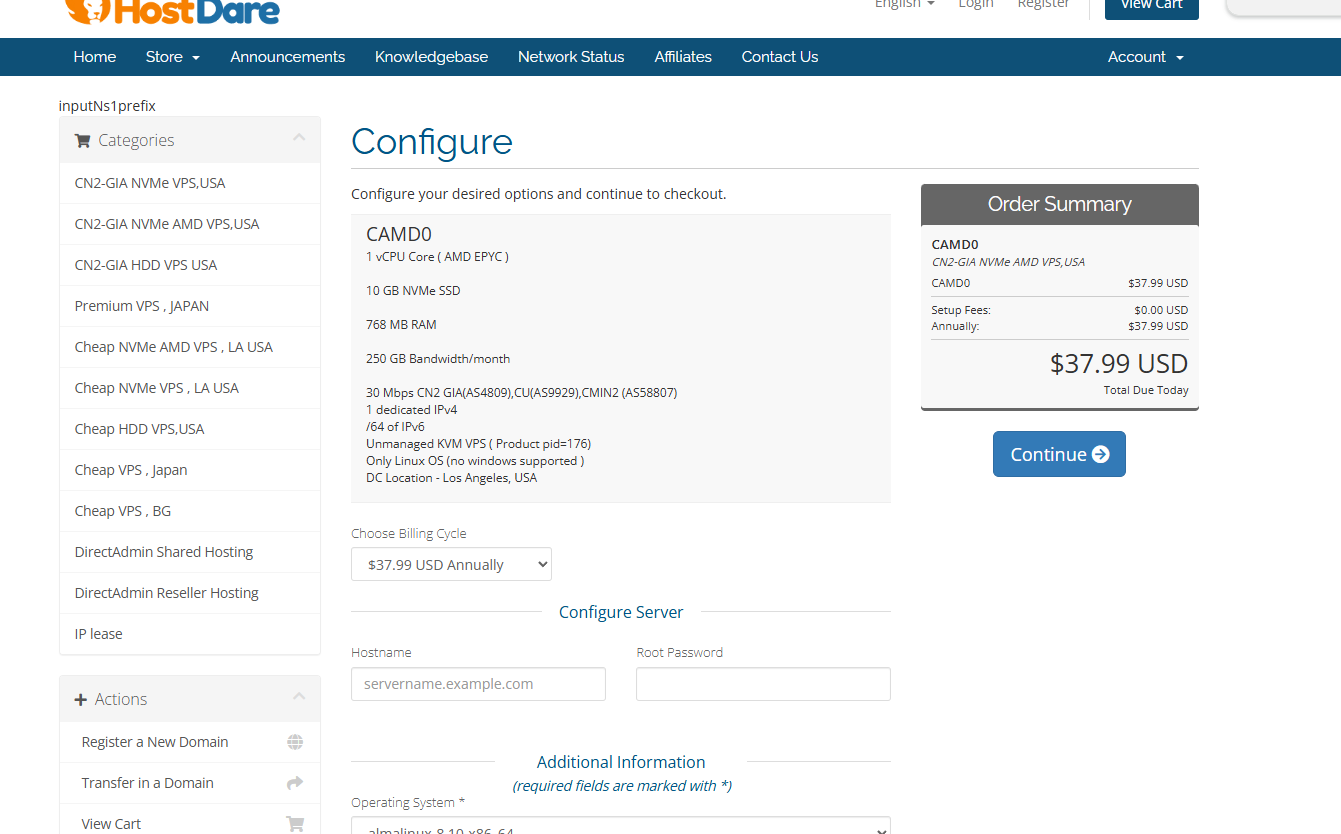Image resolution: width=1341 pixels, height=834 pixels.
Task: Select CN2-GIA HDD VPS USA category
Action: pyautogui.click(x=190, y=265)
